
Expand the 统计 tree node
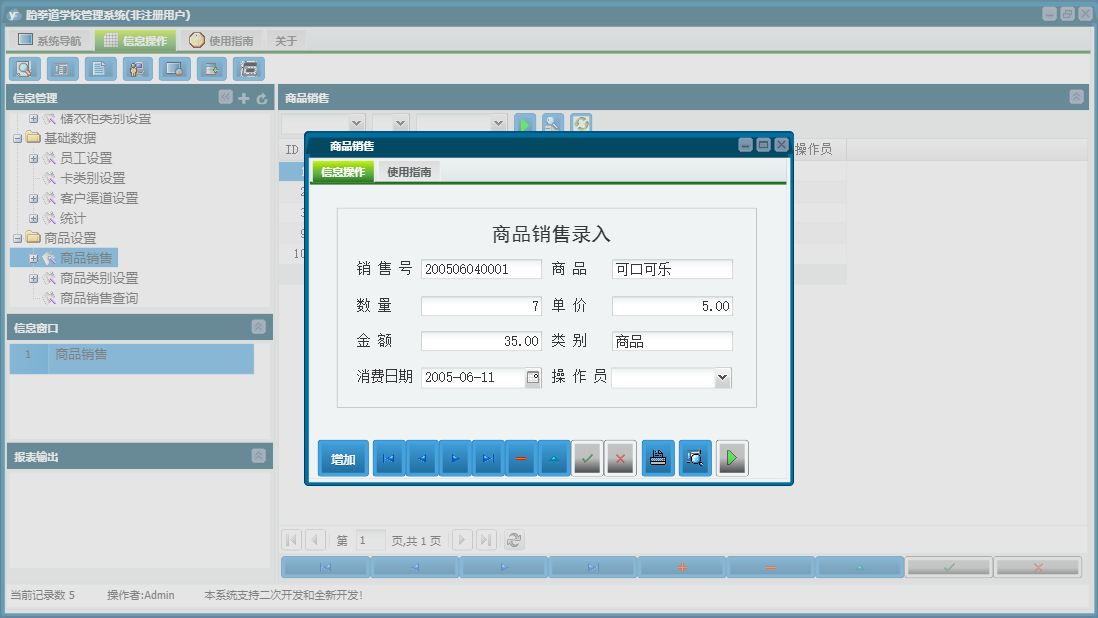click(x=32, y=218)
